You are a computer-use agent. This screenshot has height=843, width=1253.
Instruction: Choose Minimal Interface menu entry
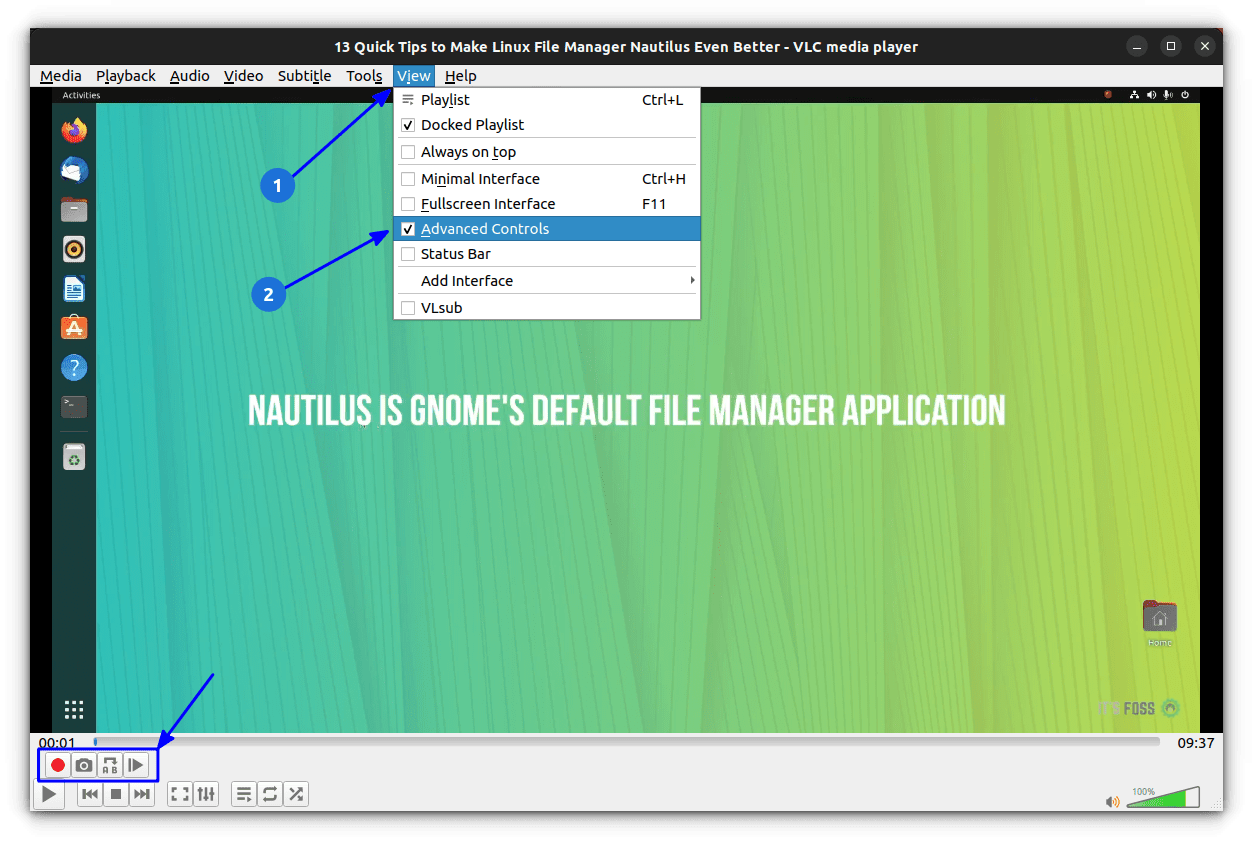coord(480,179)
